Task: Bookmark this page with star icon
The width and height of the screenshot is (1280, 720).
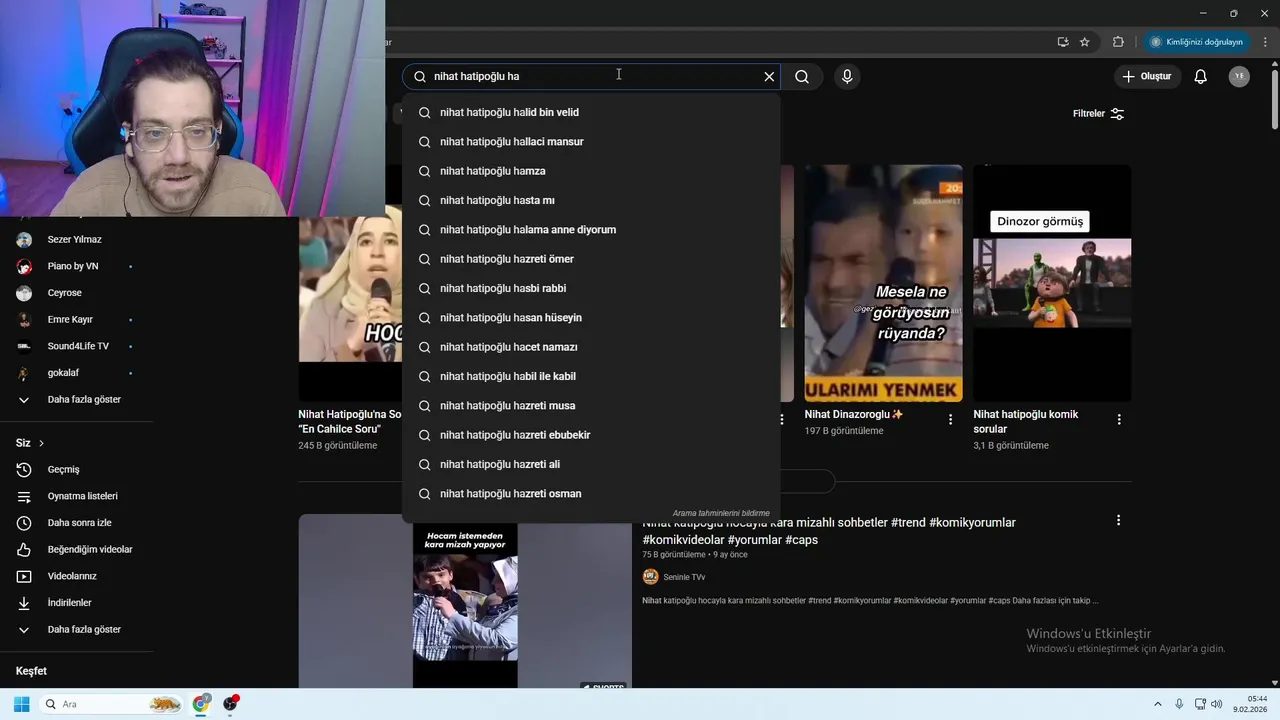Action: coord(1085,42)
